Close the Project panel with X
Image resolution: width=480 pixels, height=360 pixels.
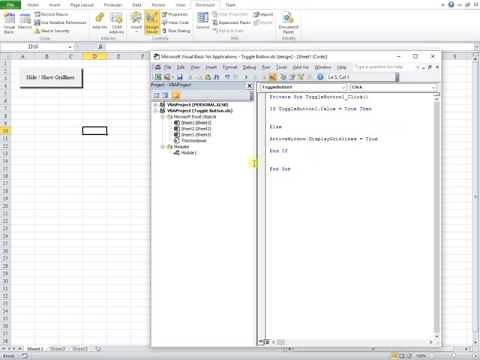(x=250, y=86)
